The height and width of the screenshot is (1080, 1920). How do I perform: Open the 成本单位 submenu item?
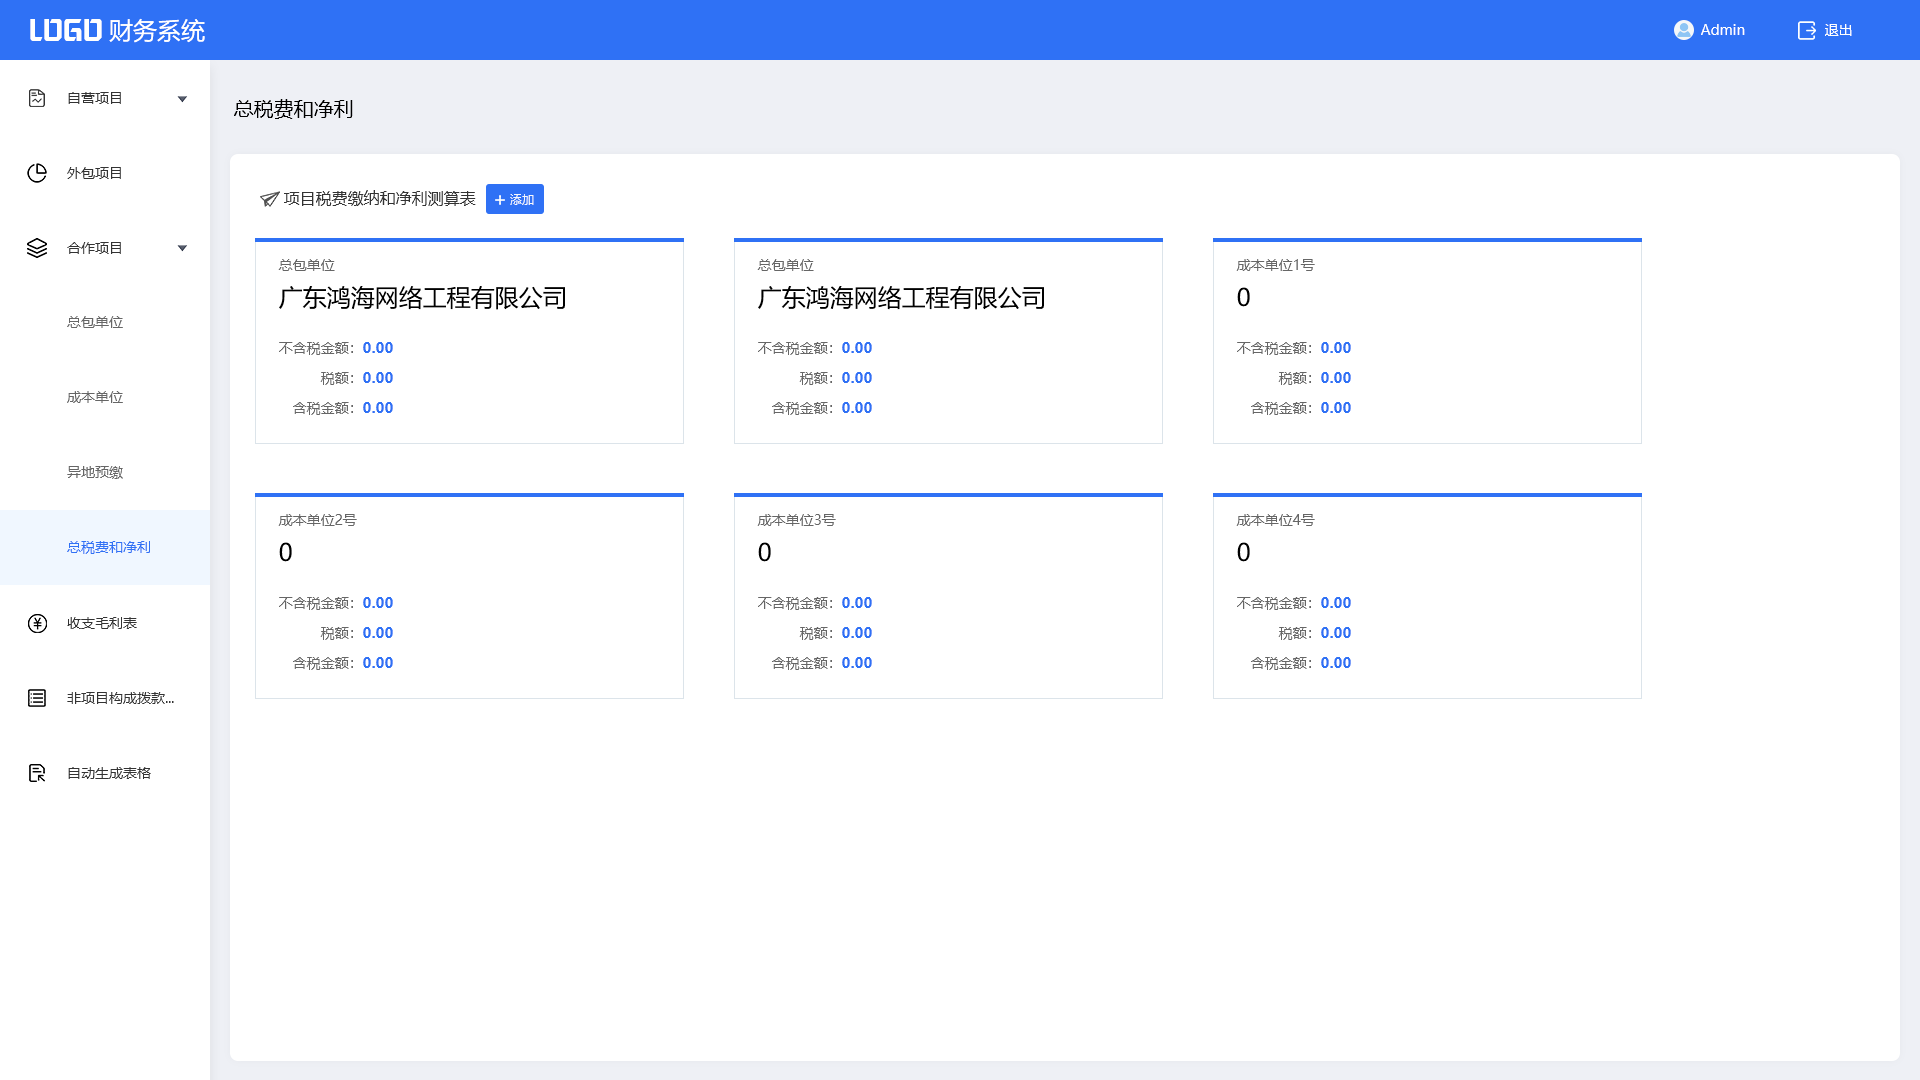coord(95,397)
